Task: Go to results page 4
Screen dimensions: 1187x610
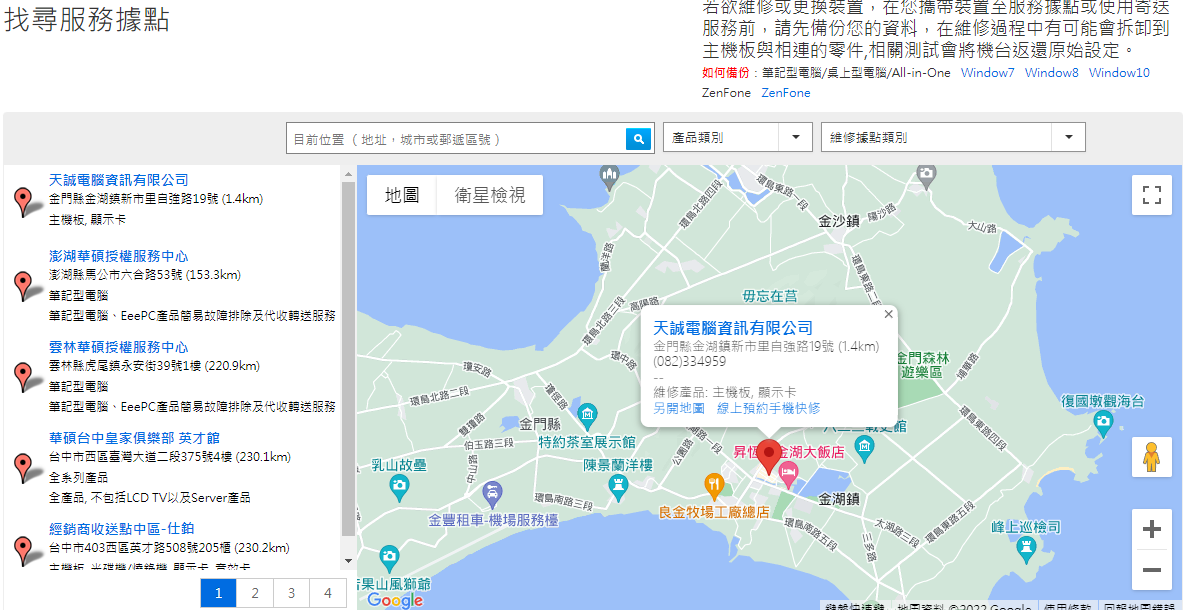Action: pos(327,593)
